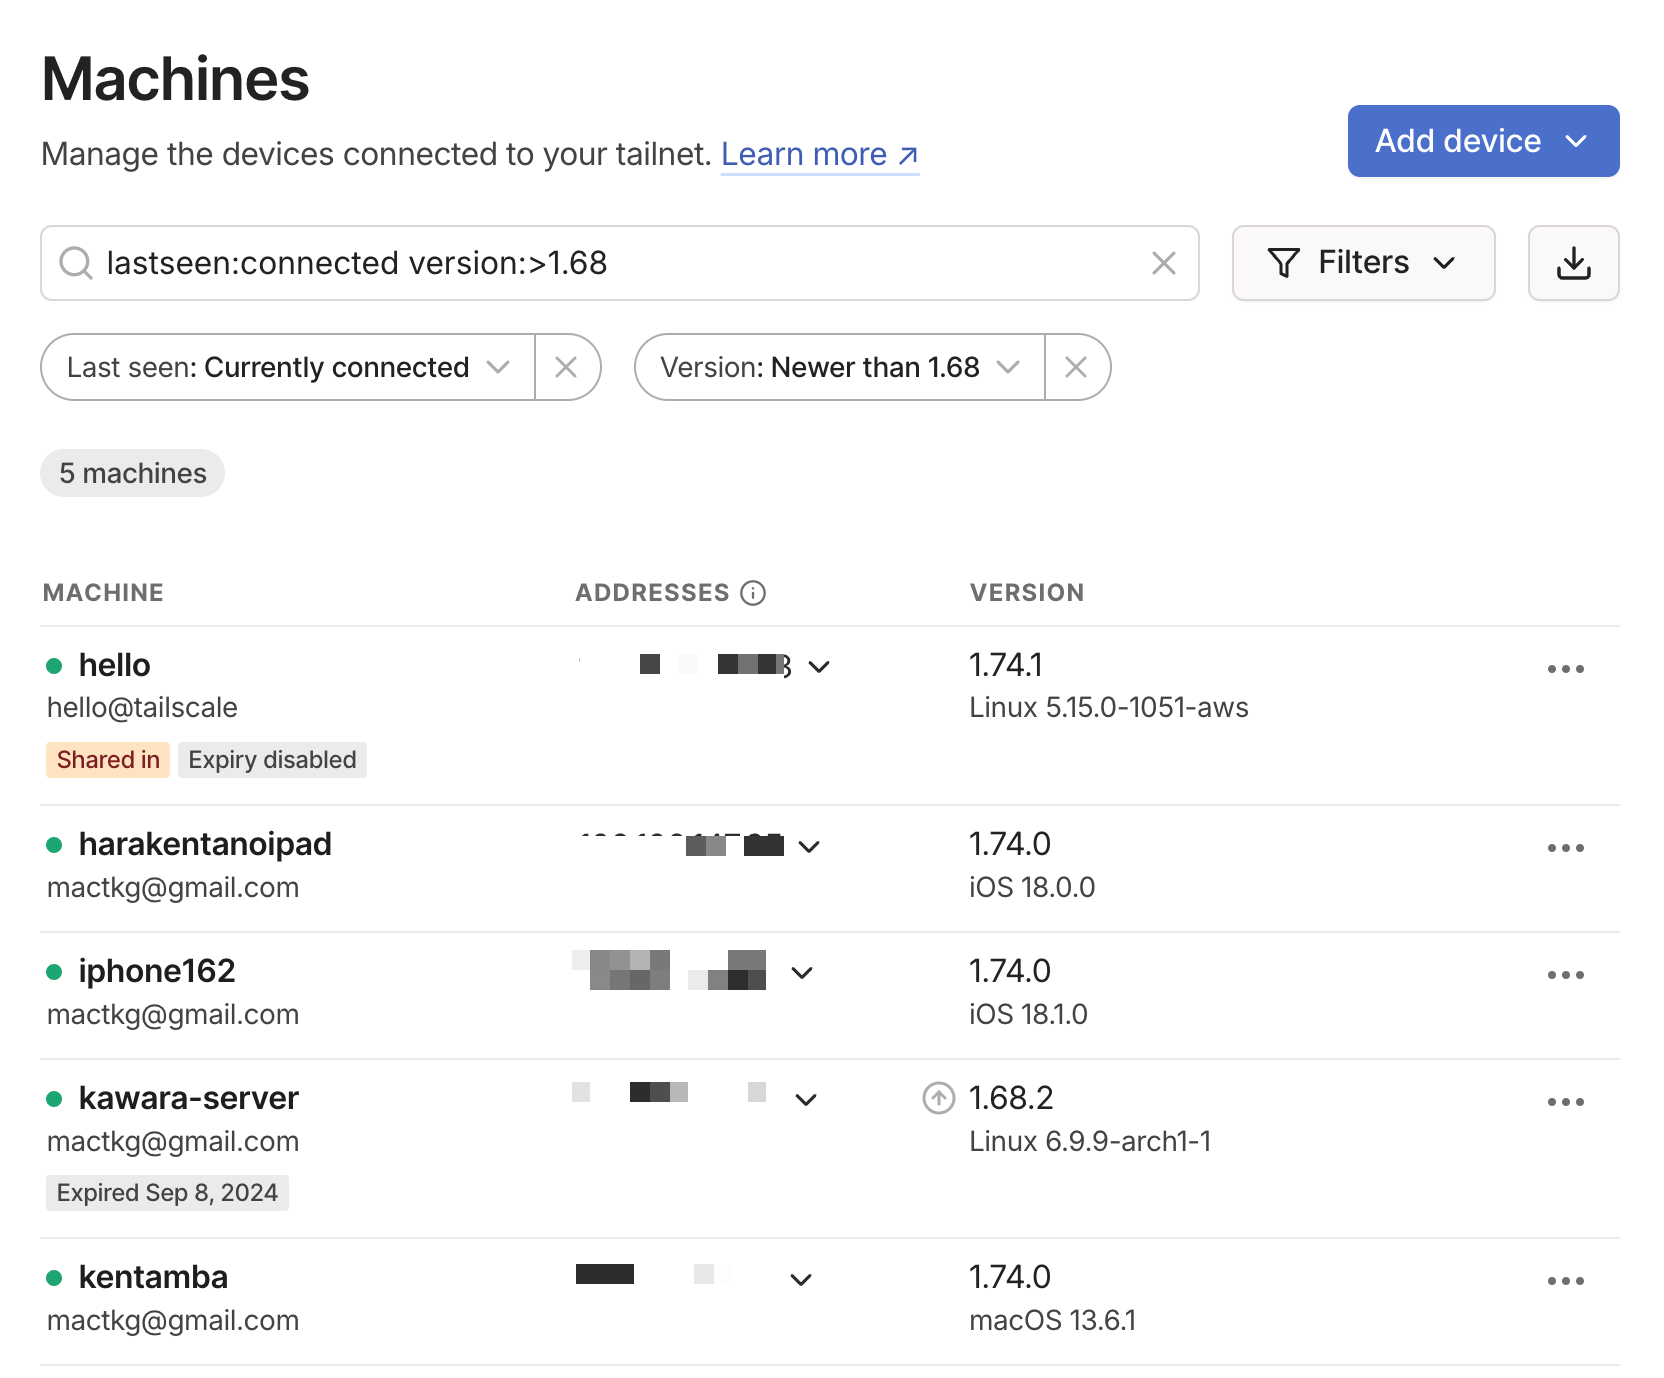The width and height of the screenshot is (1664, 1378).
Task: Open the three-dot menu for hello
Action: (1565, 669)
